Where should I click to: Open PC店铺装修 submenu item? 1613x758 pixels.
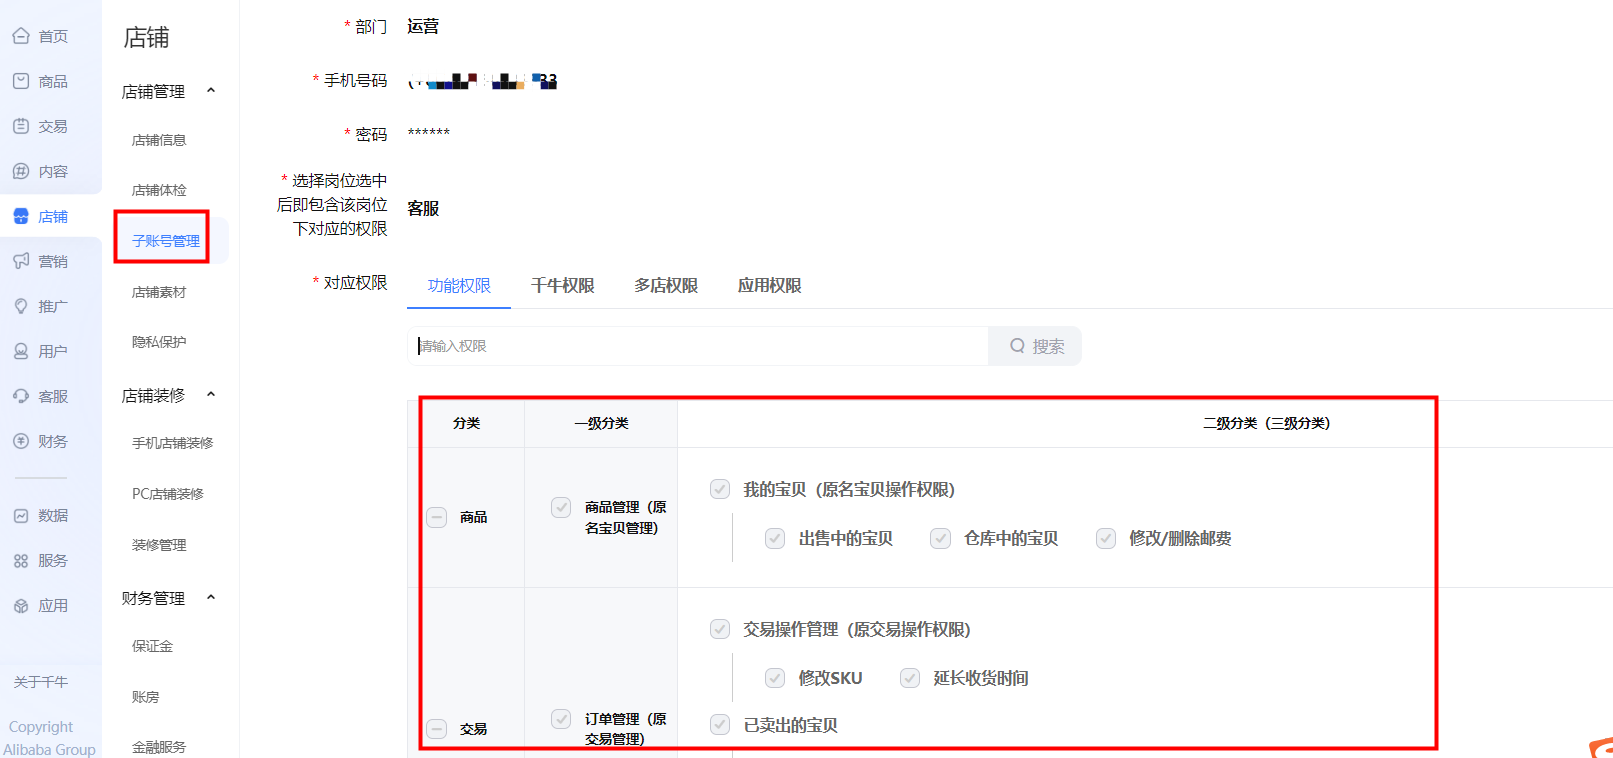[x=168, y=494]
